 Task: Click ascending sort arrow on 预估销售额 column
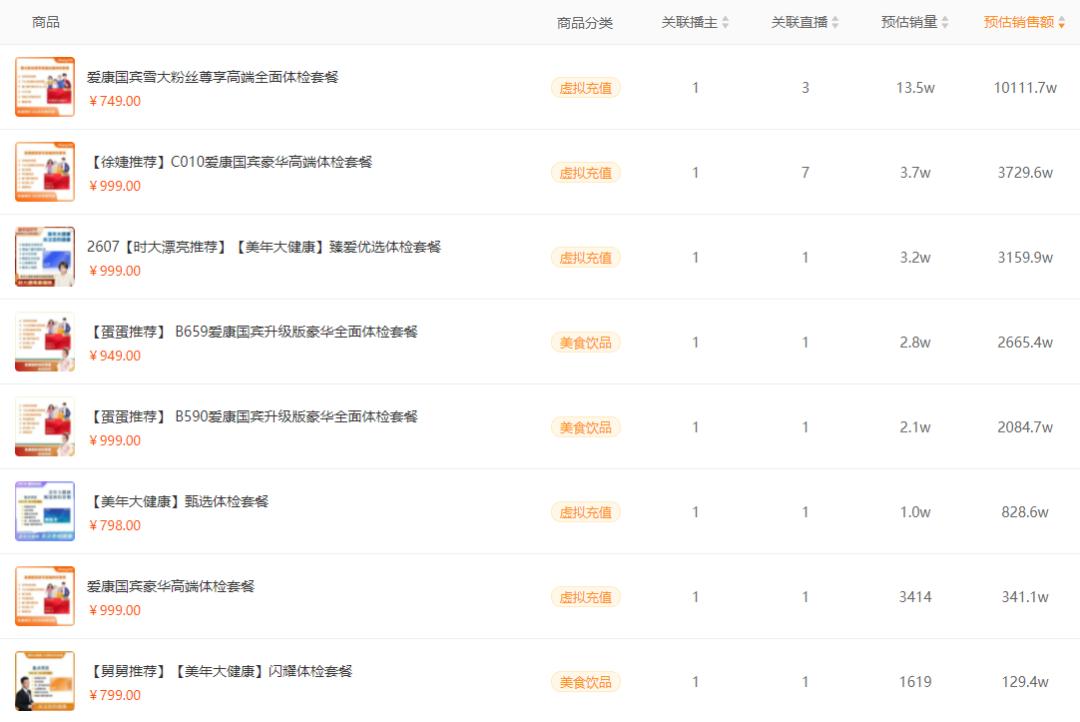[1062, 17]
